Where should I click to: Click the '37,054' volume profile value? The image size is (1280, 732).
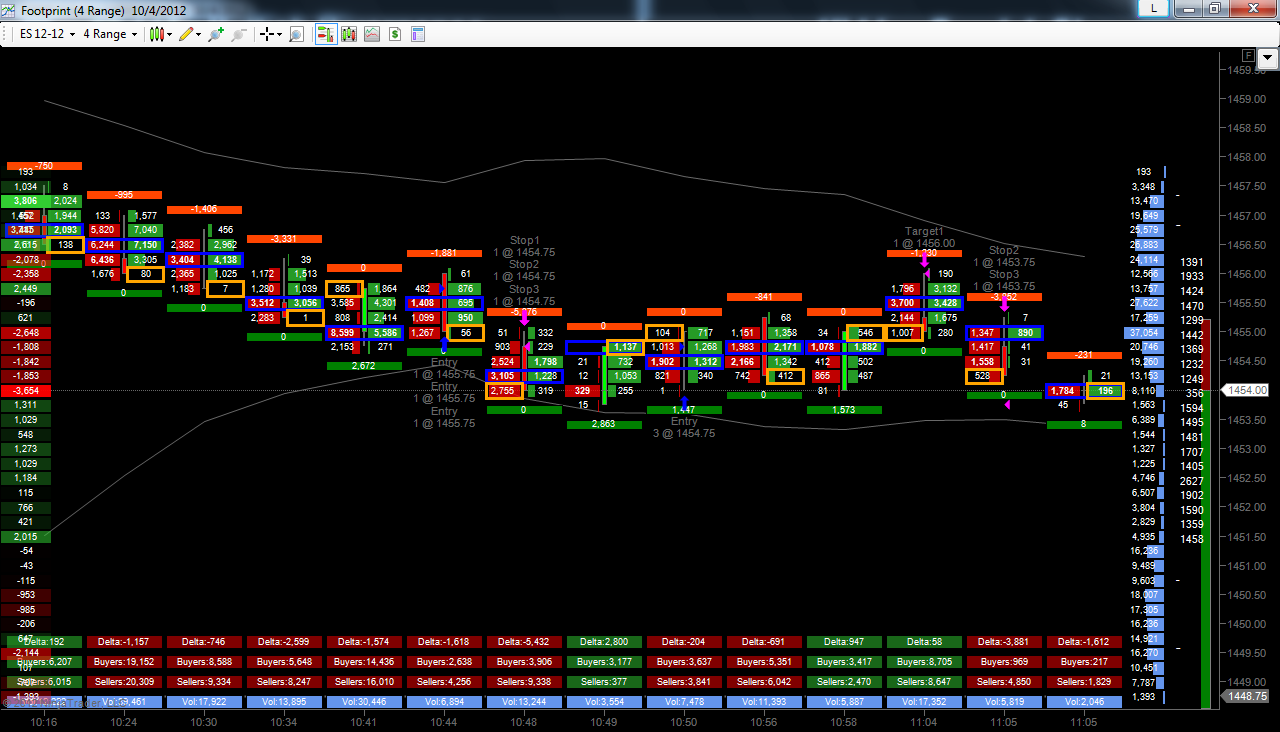click(x=1142, y=332)
